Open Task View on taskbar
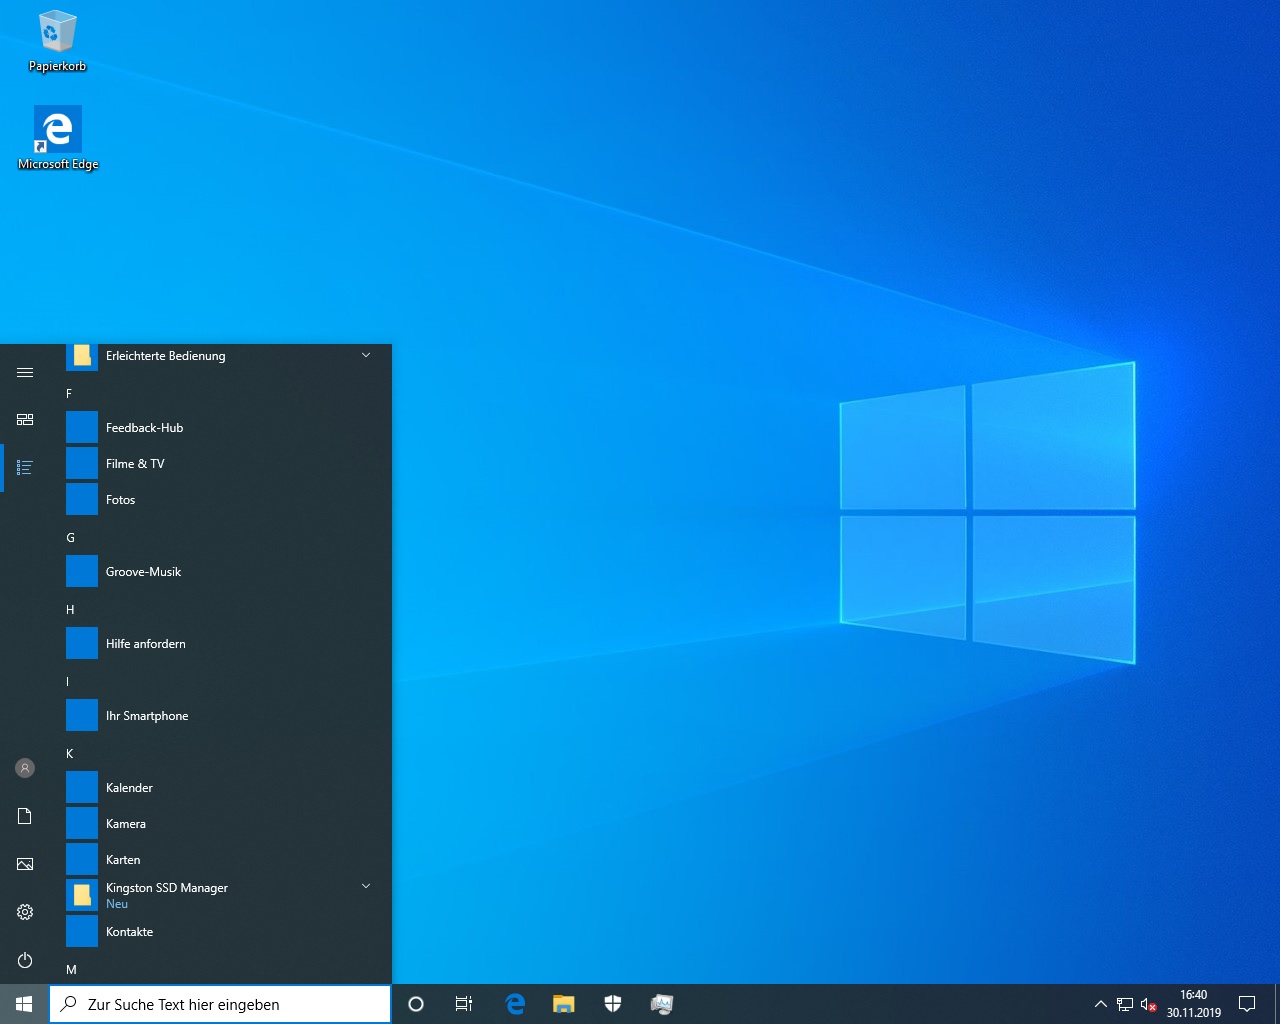The height and width of the screenshot is (1024, 1280). (464, 1004)
